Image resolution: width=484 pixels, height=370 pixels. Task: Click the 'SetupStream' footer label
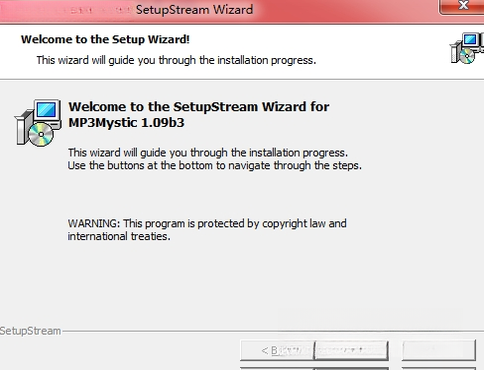[30, 331]
